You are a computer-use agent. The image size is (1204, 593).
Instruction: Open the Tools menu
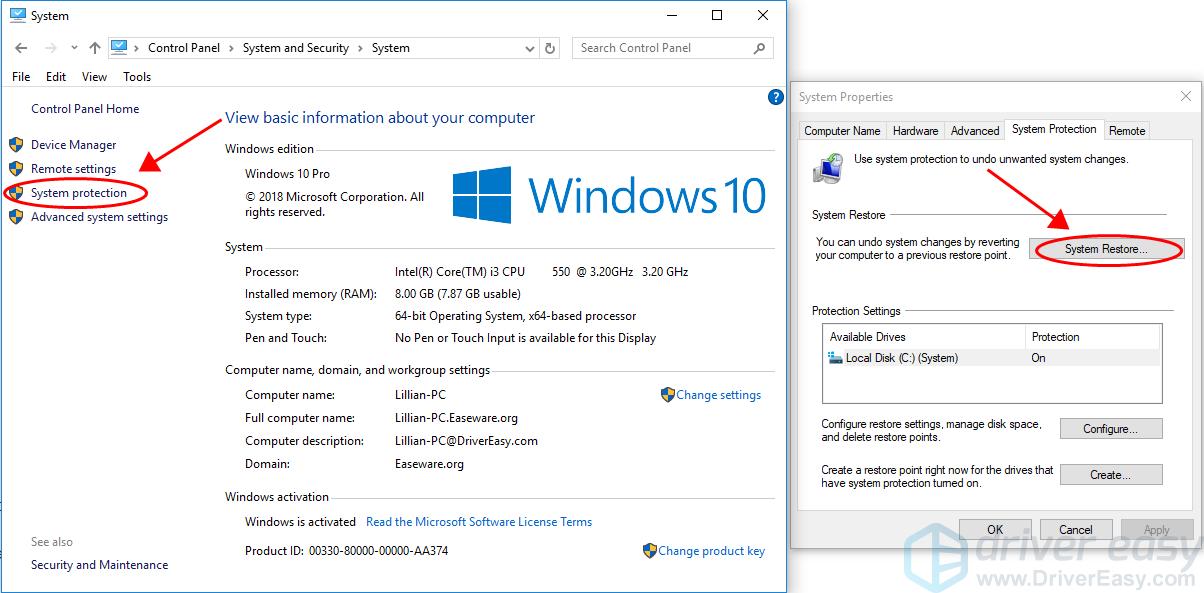(136, 76)
